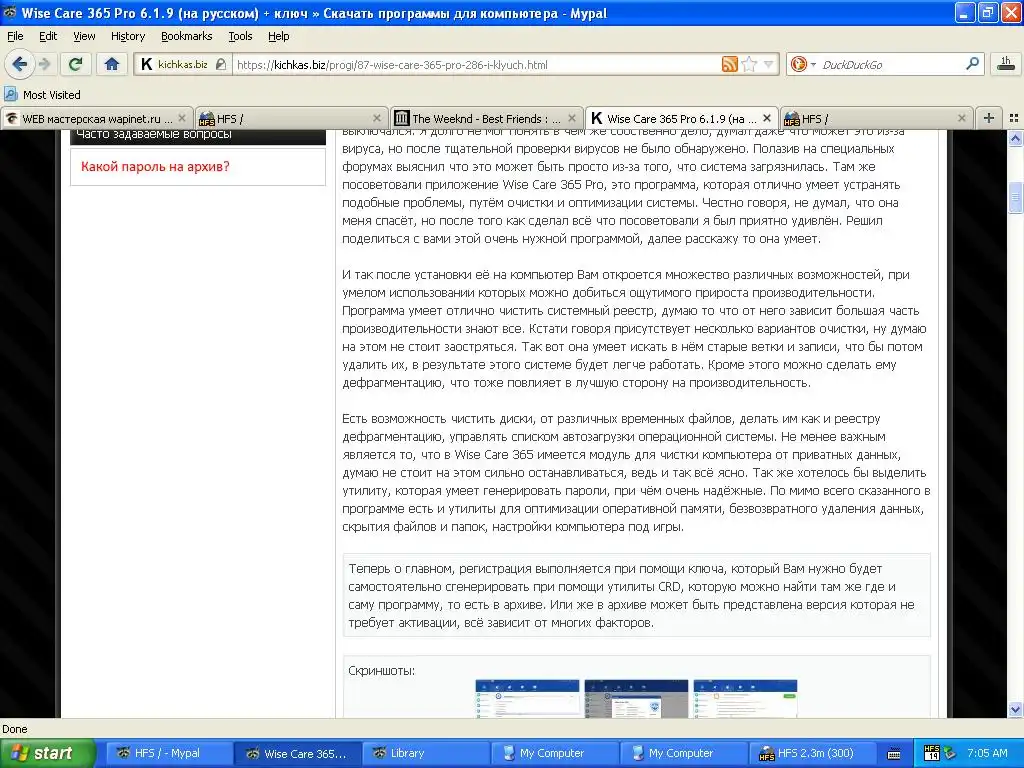The width and height of the screenshot is (1024, 768).
Task: Open the URL history dropdown arrow
Action: click(x=769, y=64)
